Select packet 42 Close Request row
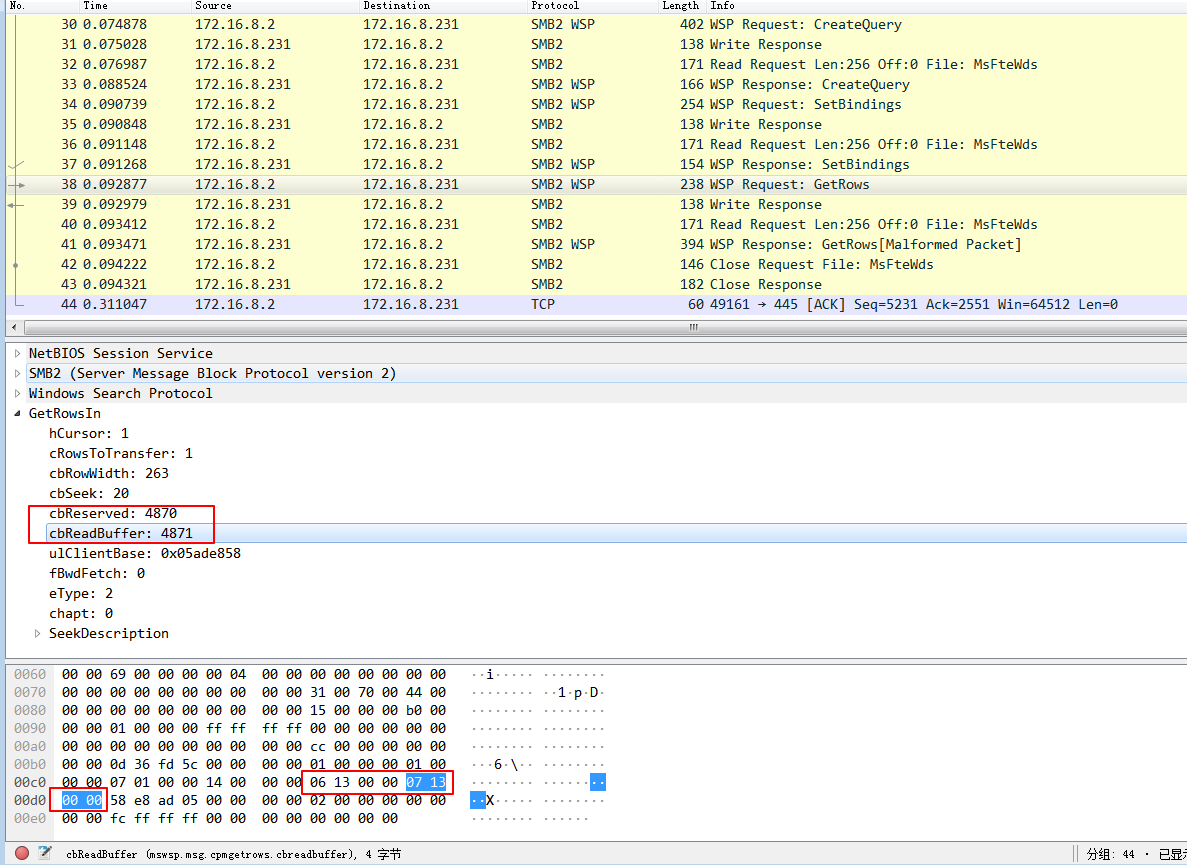Viewport: 1187px width, 865px height. tap(597, 264)
